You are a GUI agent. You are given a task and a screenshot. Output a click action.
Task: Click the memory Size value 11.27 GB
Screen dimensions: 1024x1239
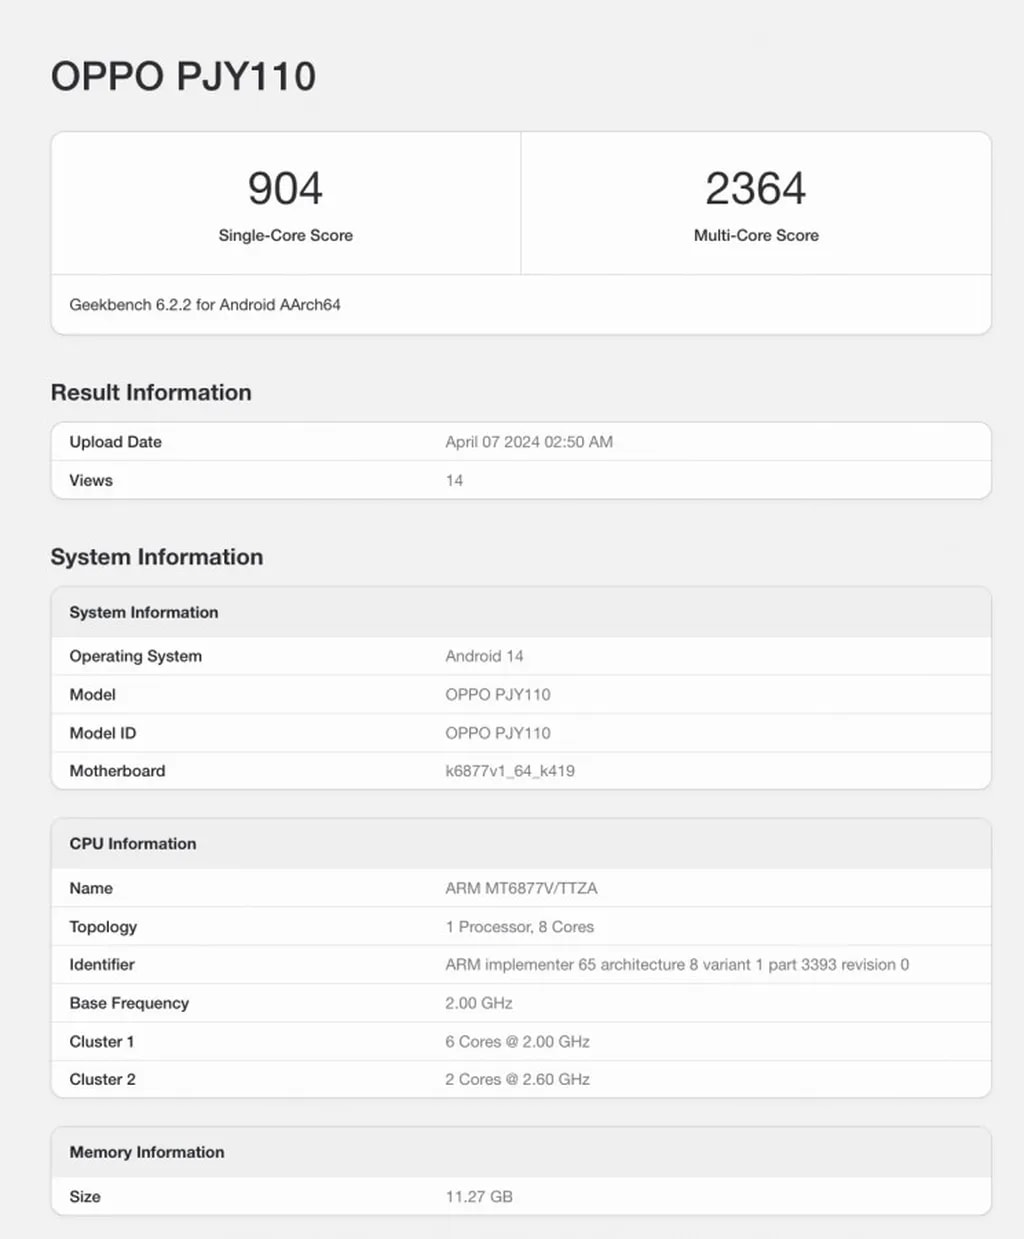pyautogui.click(x=478, y=1196)
